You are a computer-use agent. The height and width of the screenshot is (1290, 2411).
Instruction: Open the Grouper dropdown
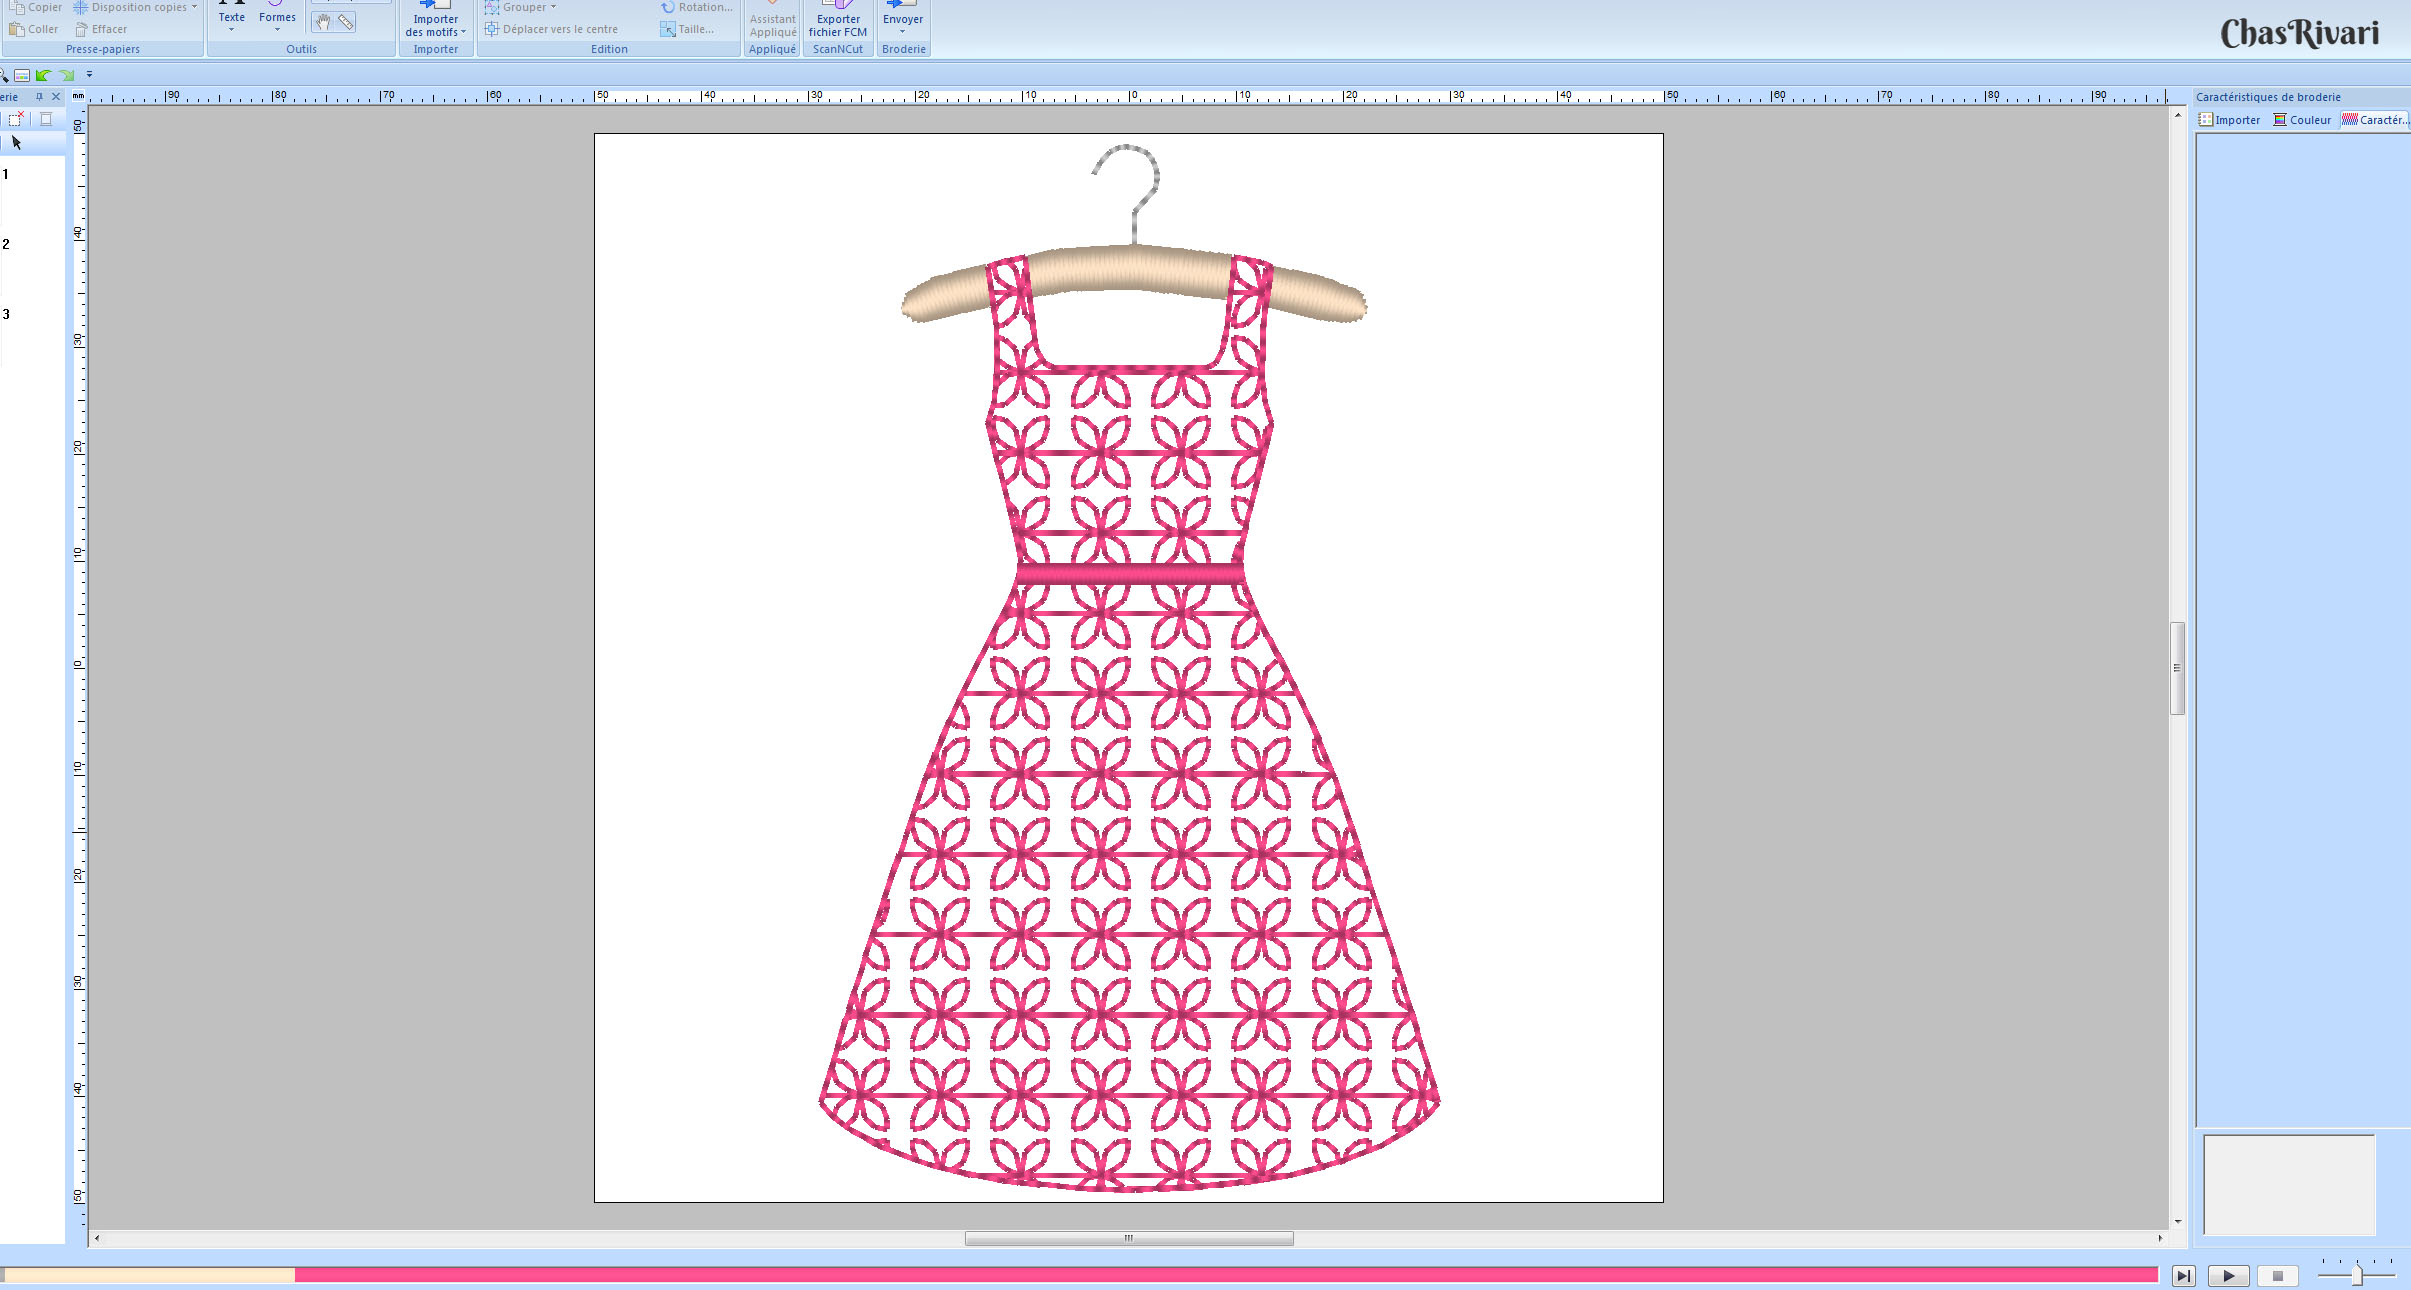point(520,7)
